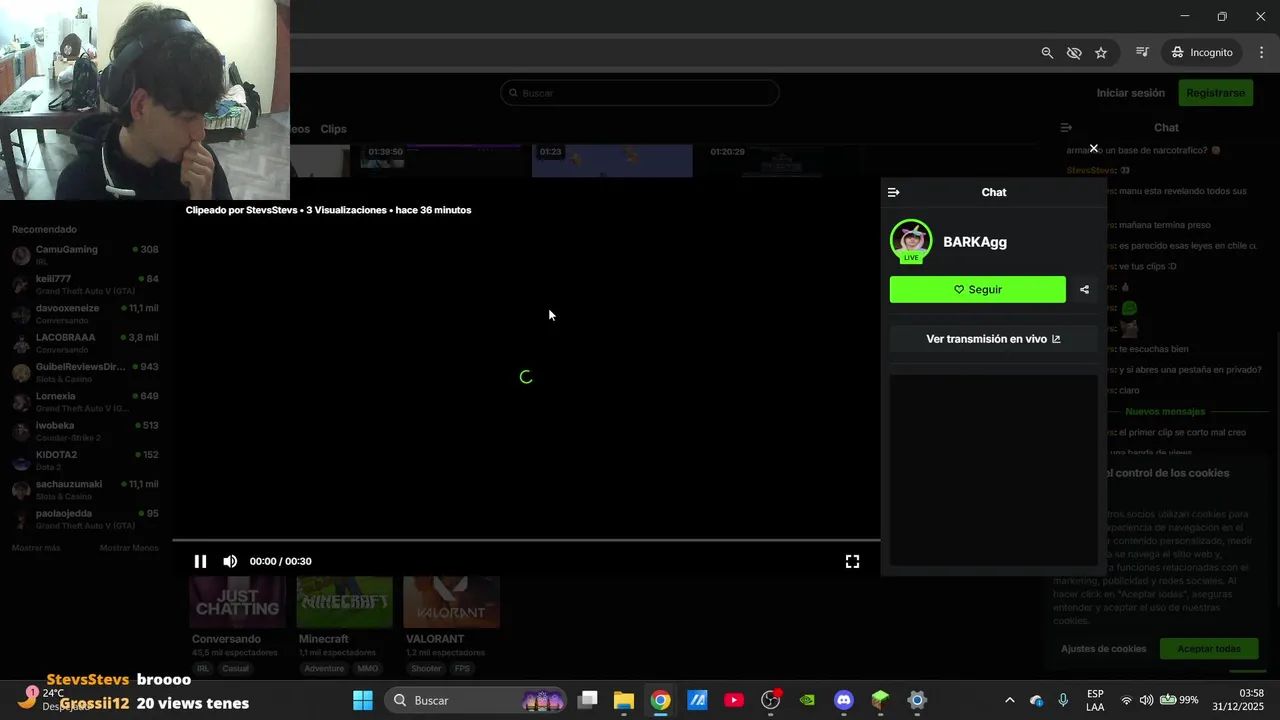Viewport: 1280px width, 720px height.
Task: Open recommended channel paolaojedda
Action: pos(85,519)
